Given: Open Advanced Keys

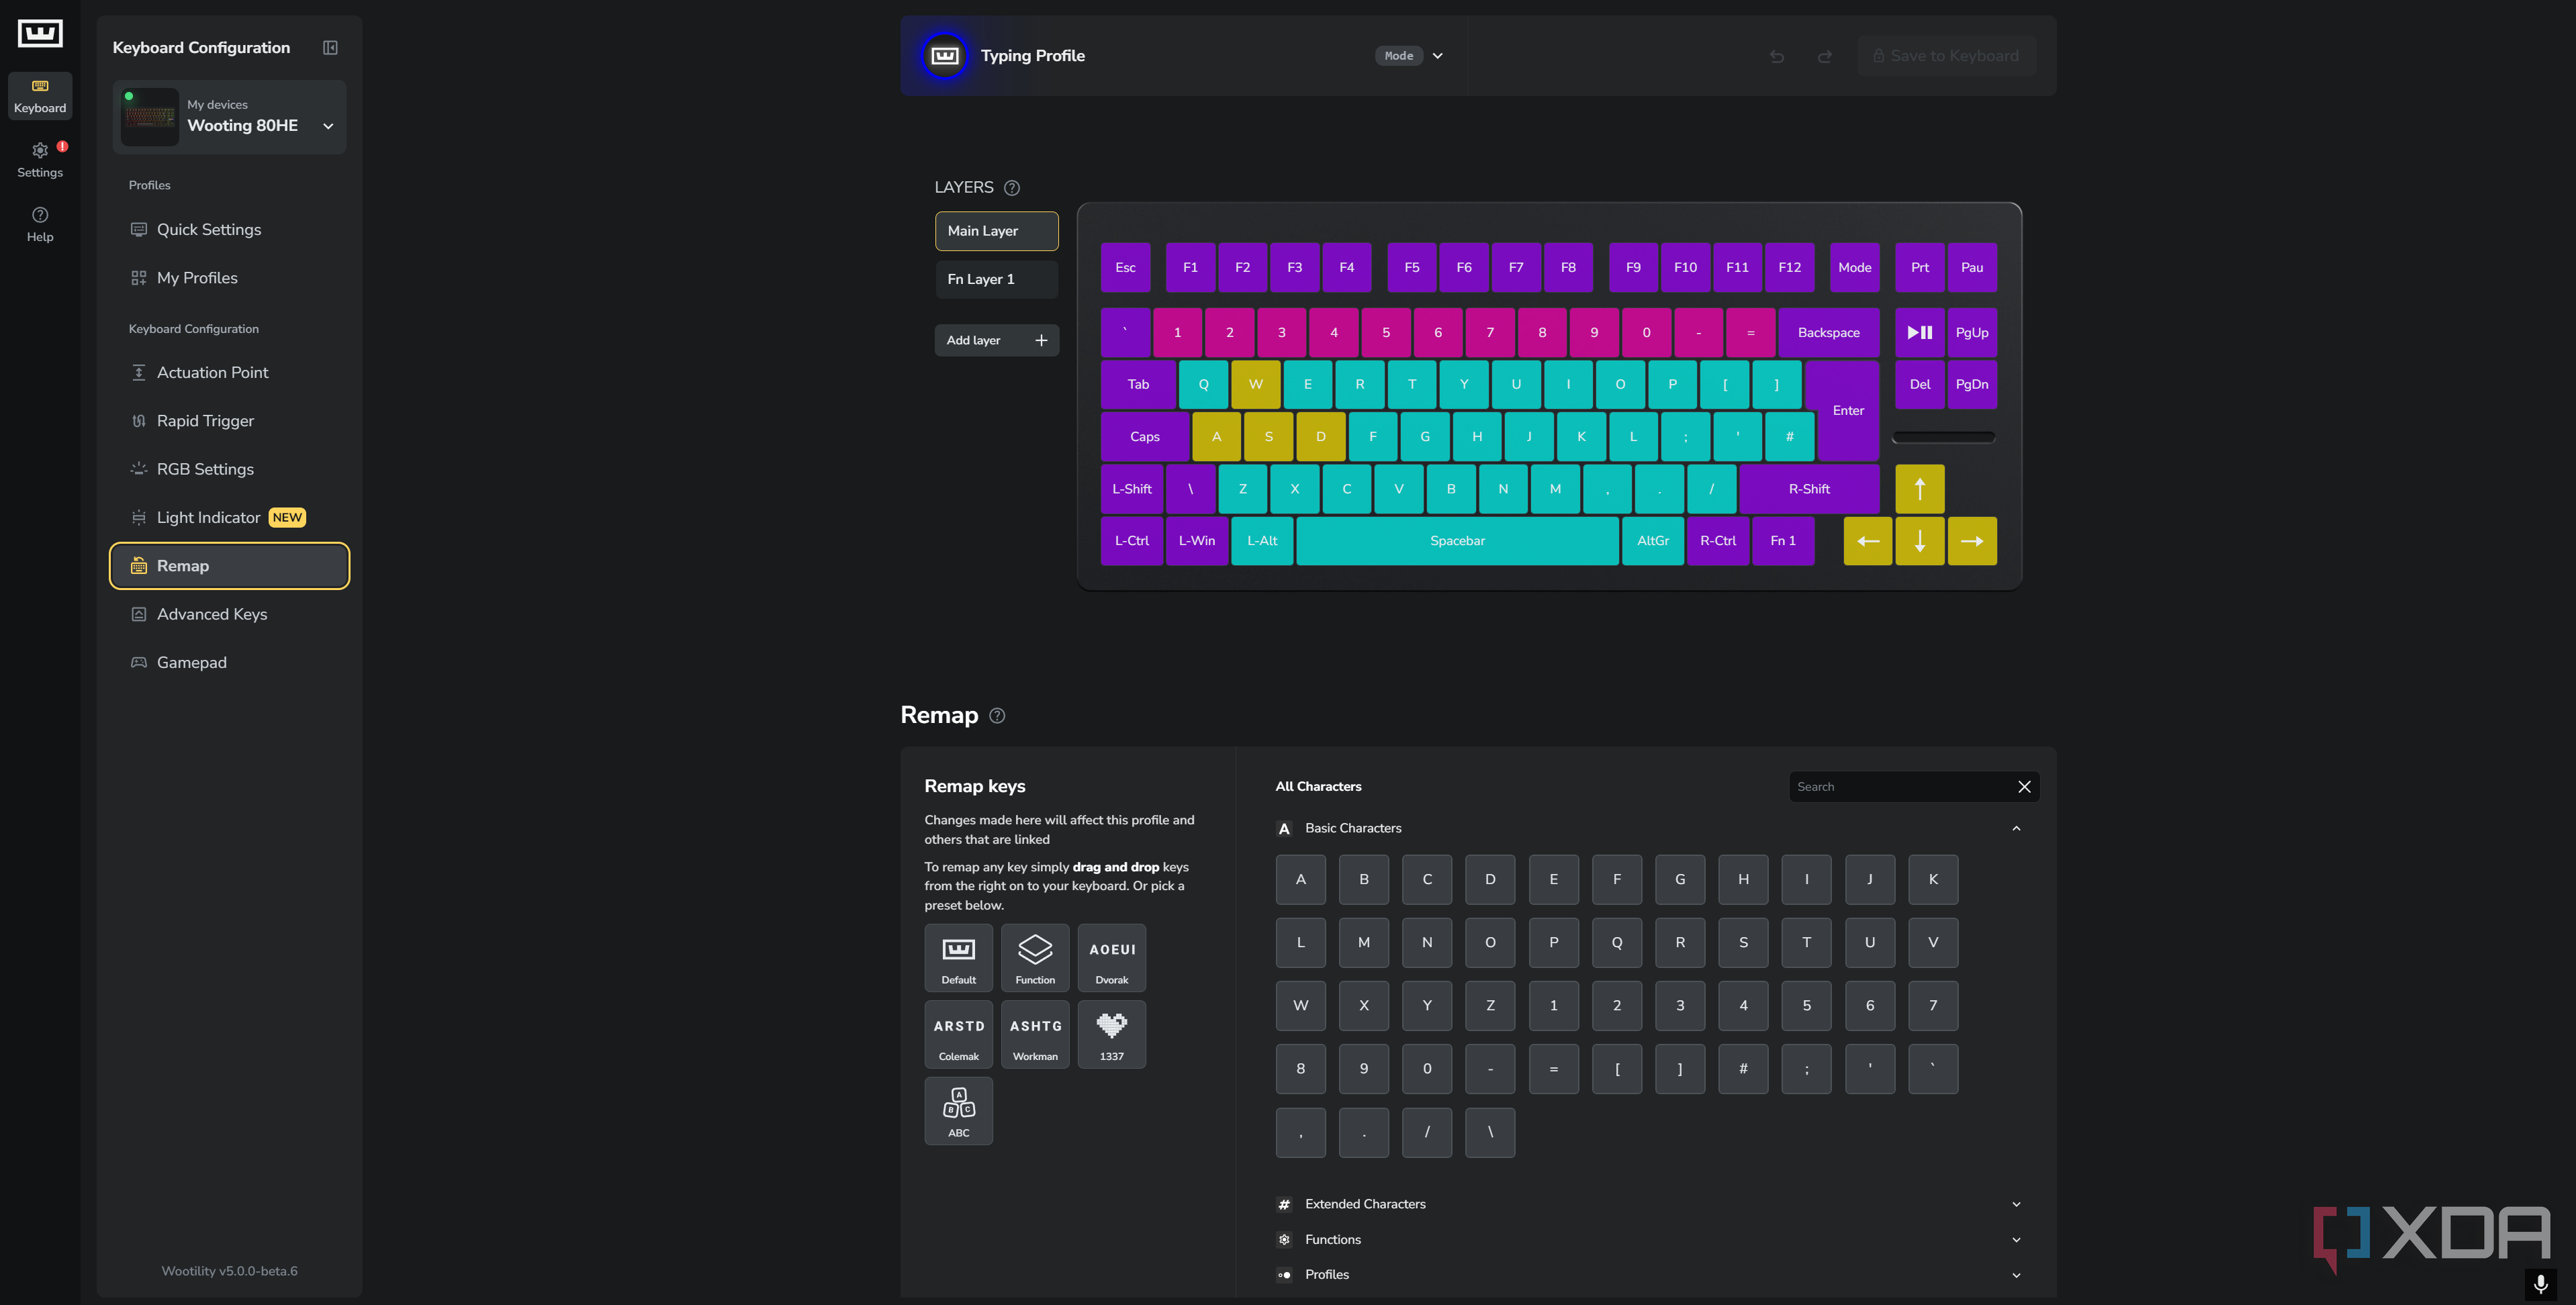Looking at the screenshot, I should [x=229, y=614].
